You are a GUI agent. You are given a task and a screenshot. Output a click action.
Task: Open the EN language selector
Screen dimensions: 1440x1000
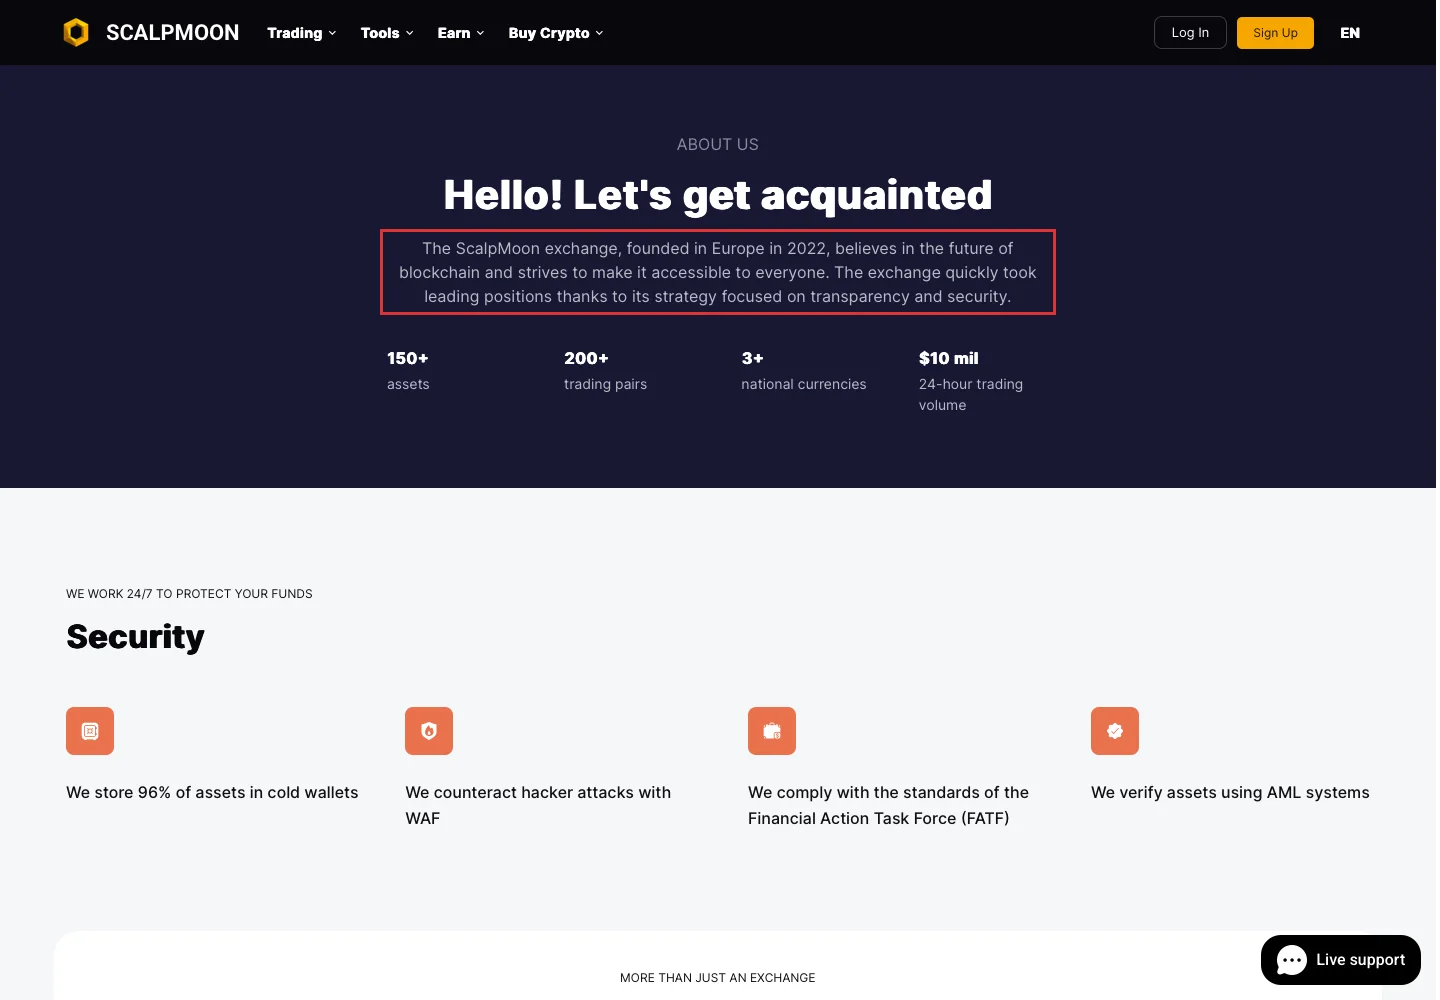pyautogui.click(x=1350, y=33)
